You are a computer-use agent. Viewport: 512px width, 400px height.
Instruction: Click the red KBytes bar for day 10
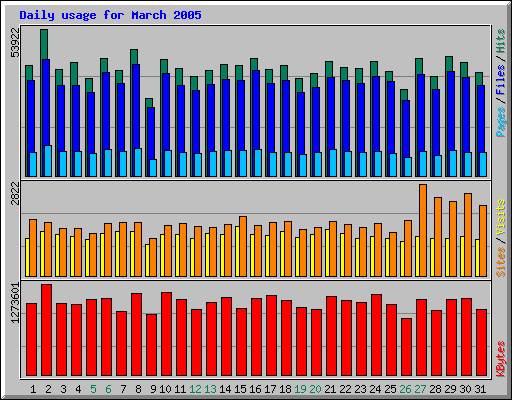tap(166, 334)
